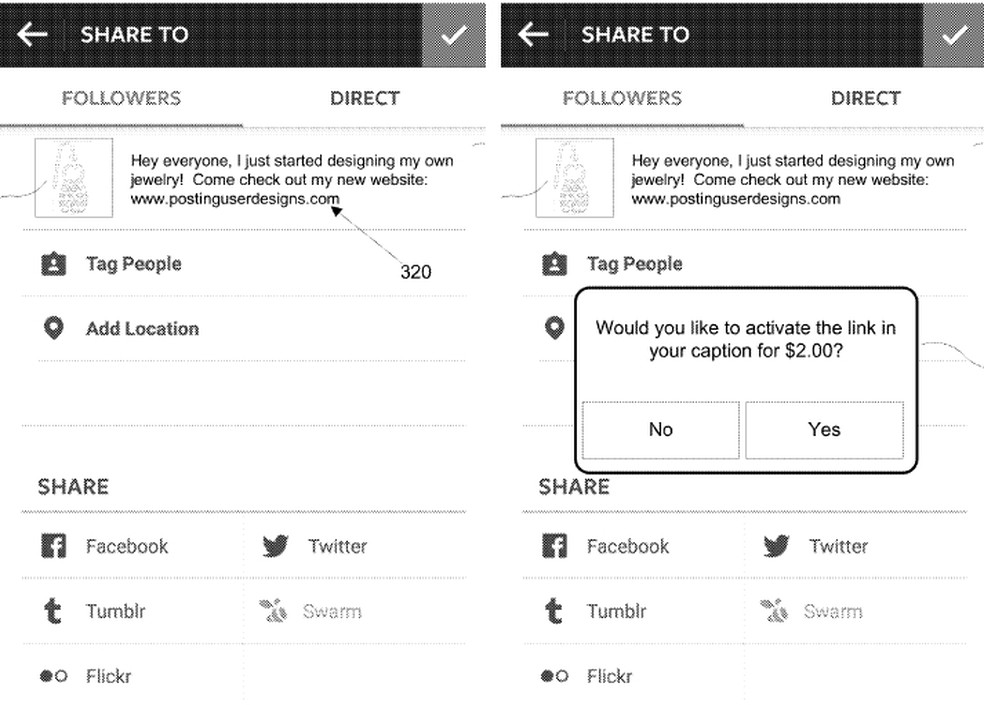Switch to DIRECT tab in left screen
The width and height of the screenshot is (984, 705).
(365, 99)
